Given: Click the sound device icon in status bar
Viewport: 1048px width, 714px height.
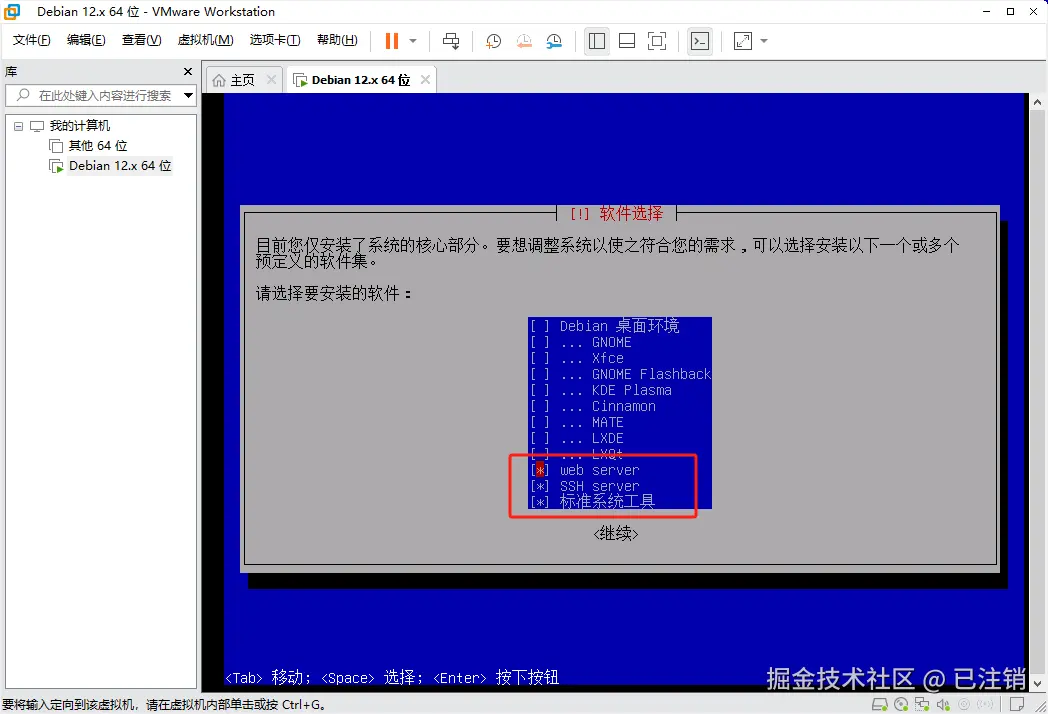Looking at the screenshot, I should coord(941,703).
